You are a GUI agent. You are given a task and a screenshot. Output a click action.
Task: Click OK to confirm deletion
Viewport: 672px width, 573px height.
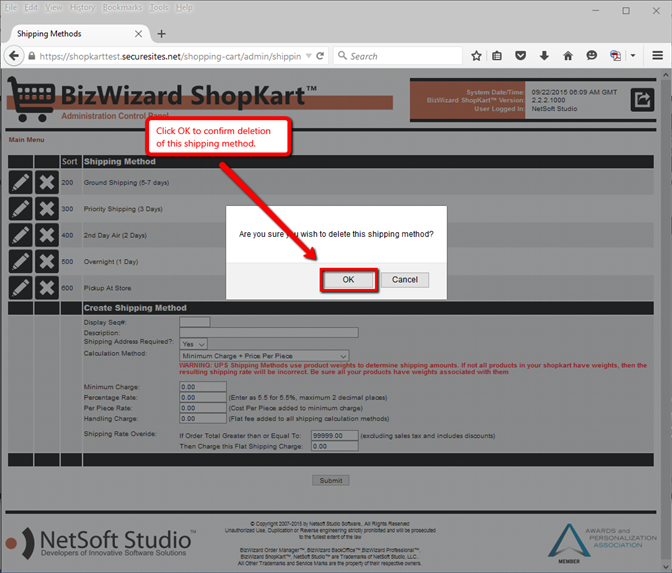coord(348,280)
